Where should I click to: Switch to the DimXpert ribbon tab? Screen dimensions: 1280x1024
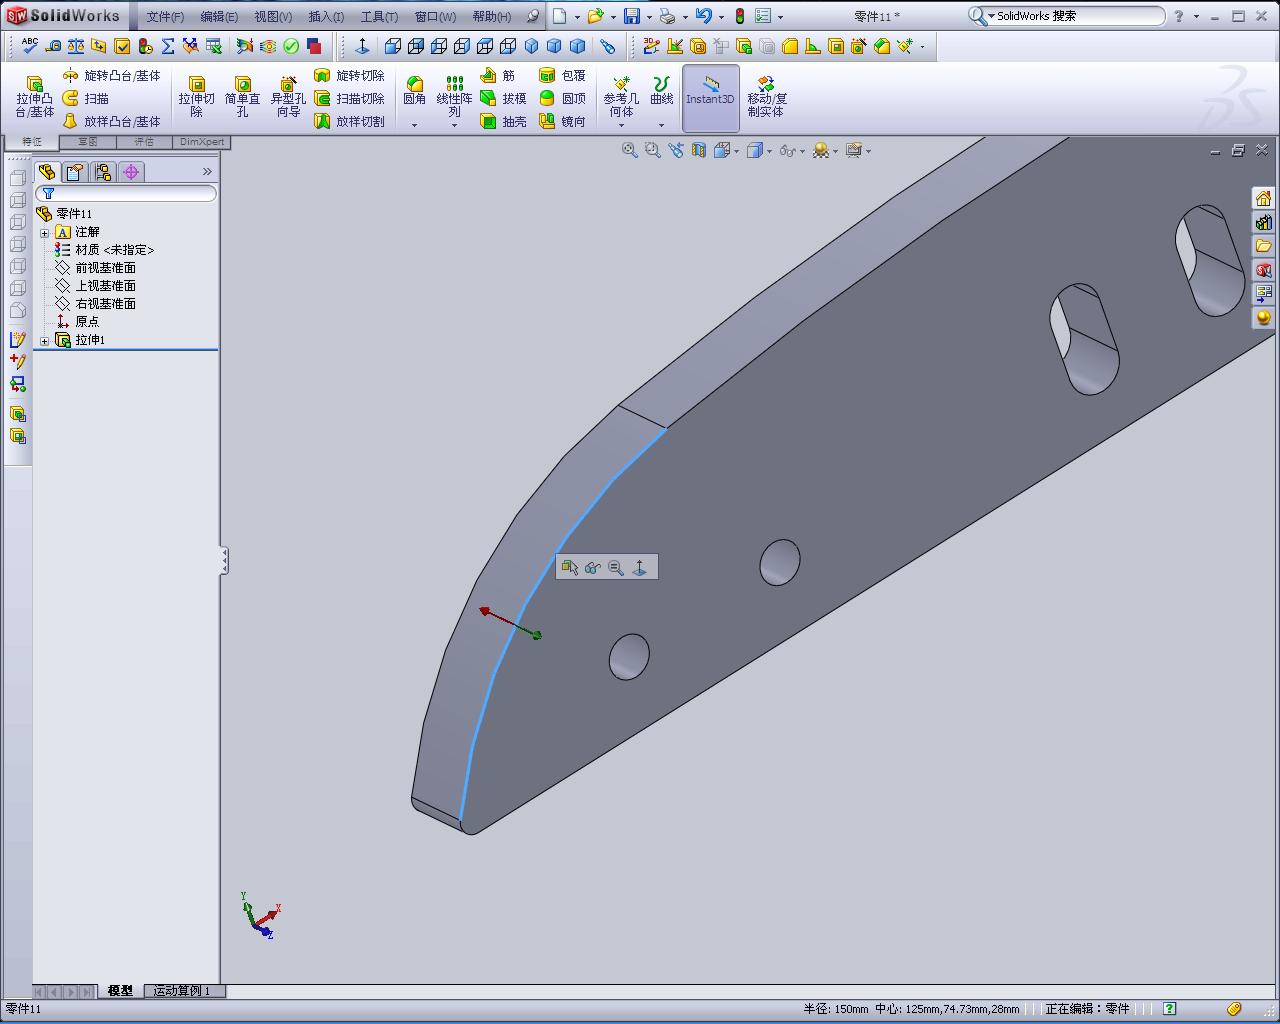pos(202,142)
